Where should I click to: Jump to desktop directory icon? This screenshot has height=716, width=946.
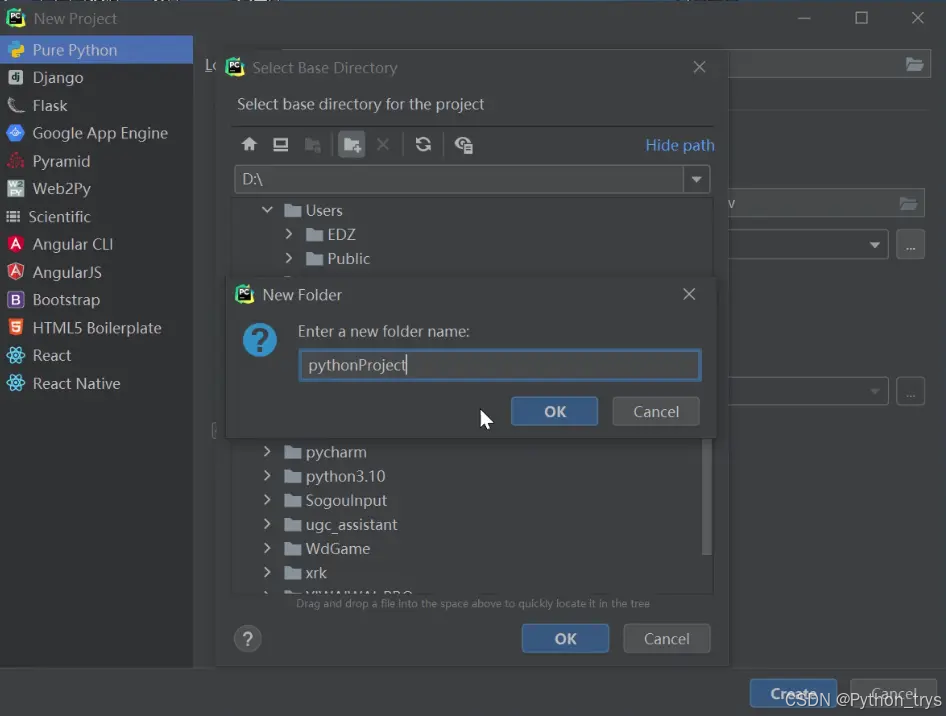coord(281,144)
